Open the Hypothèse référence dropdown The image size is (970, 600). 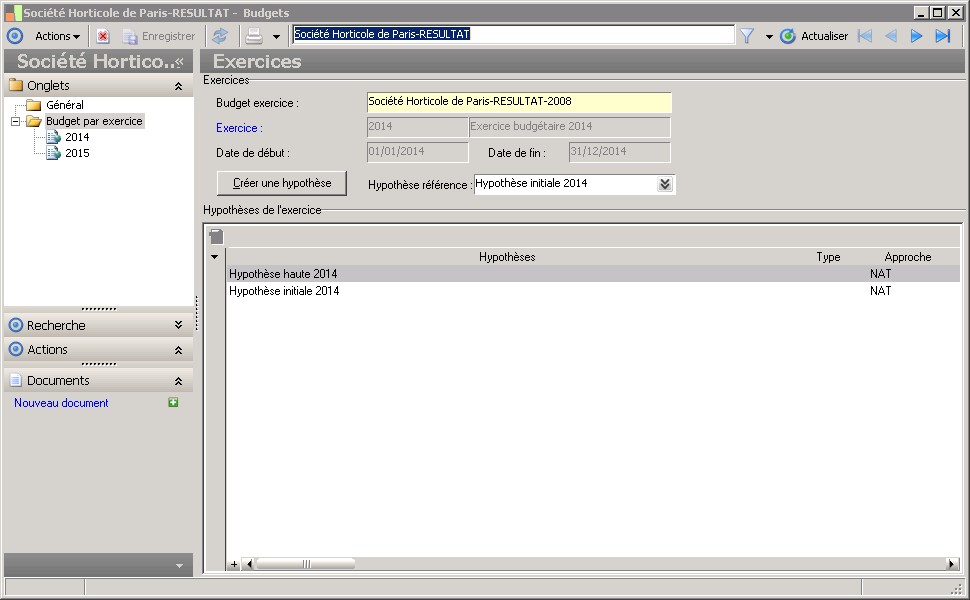click(665, 184)
